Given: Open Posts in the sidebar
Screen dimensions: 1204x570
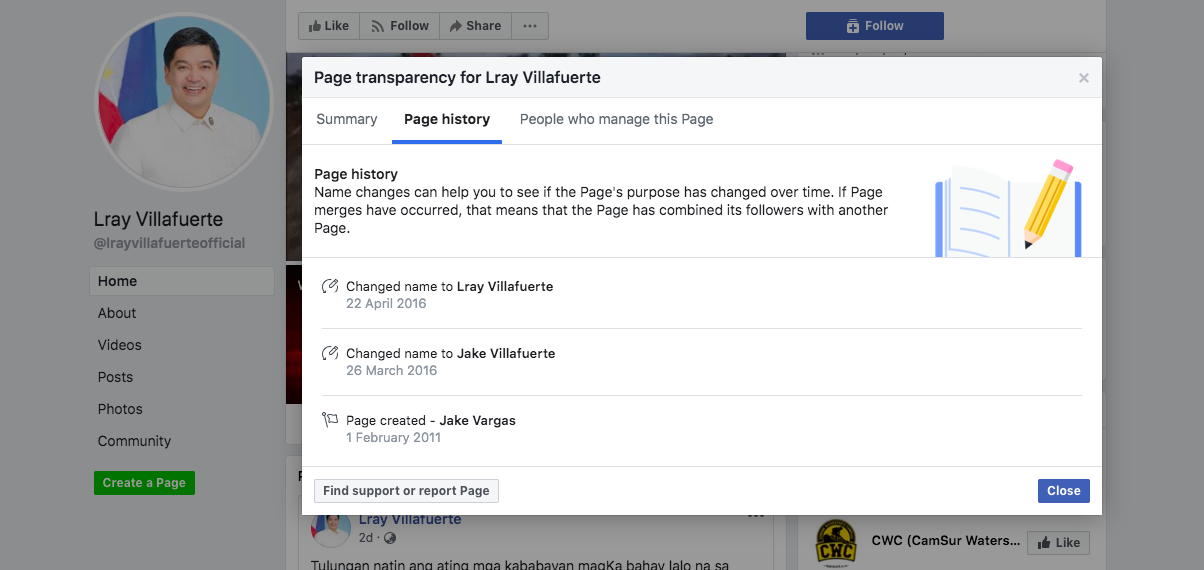Looking at the screenshot, I should pos(115,377).
